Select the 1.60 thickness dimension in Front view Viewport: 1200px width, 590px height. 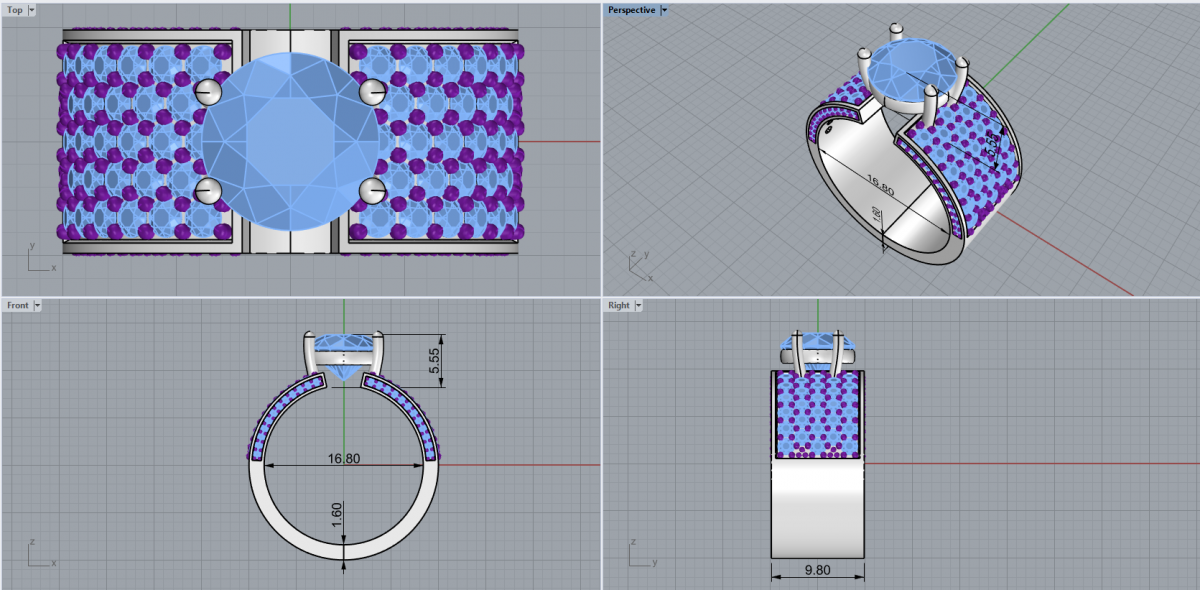[x=337, y=515]
